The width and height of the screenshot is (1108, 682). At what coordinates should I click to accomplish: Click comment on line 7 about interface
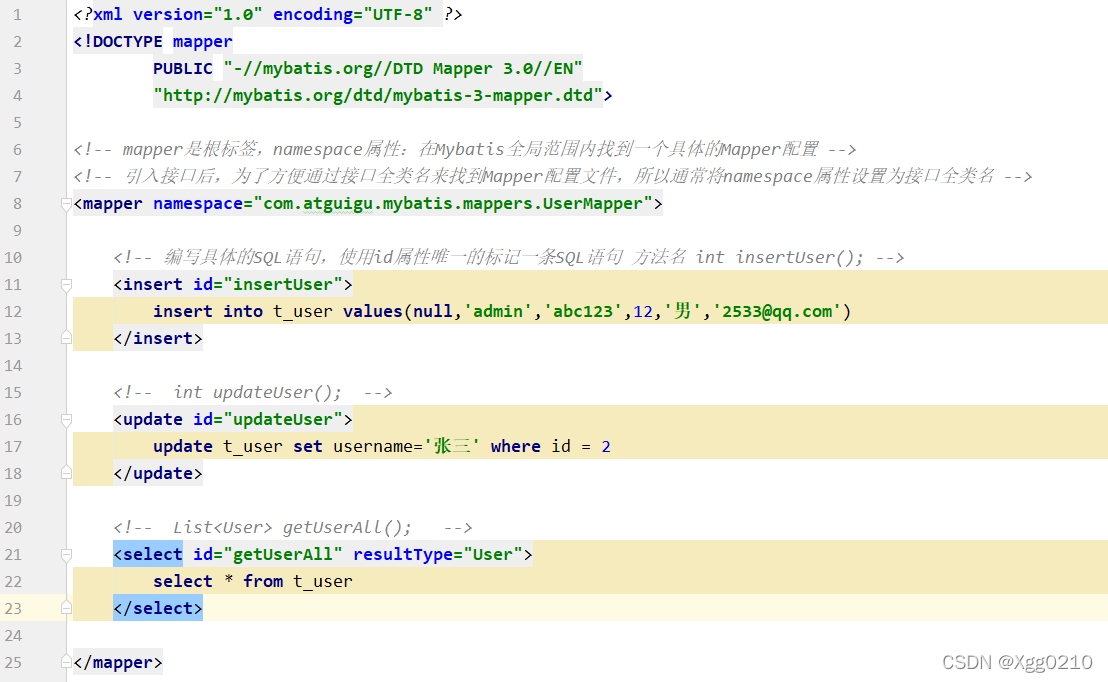point(553,177)
